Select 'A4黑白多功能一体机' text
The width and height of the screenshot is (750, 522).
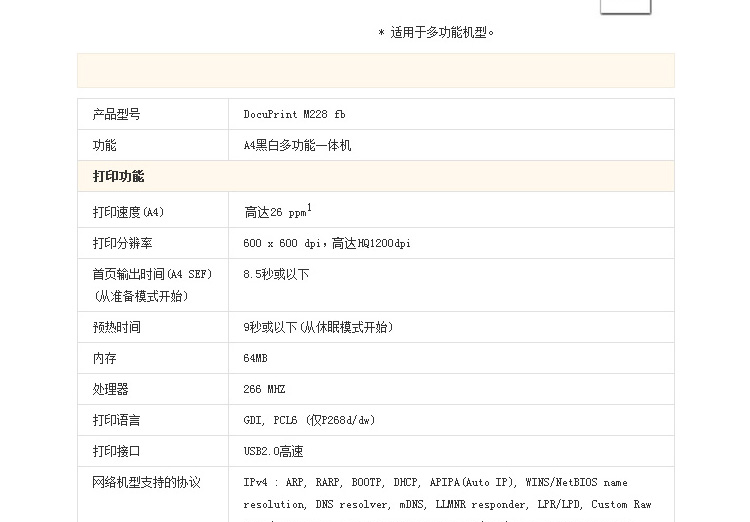point(297,145)
